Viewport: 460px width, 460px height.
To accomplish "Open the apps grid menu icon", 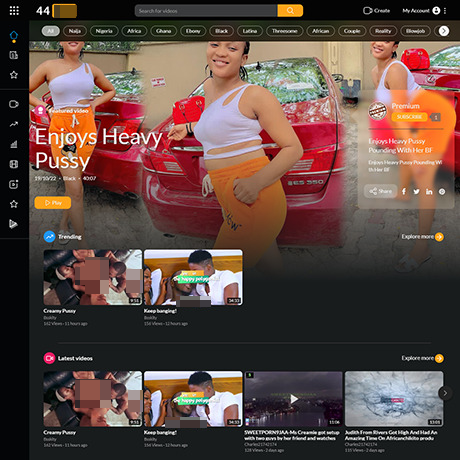I will pos(14,11).
